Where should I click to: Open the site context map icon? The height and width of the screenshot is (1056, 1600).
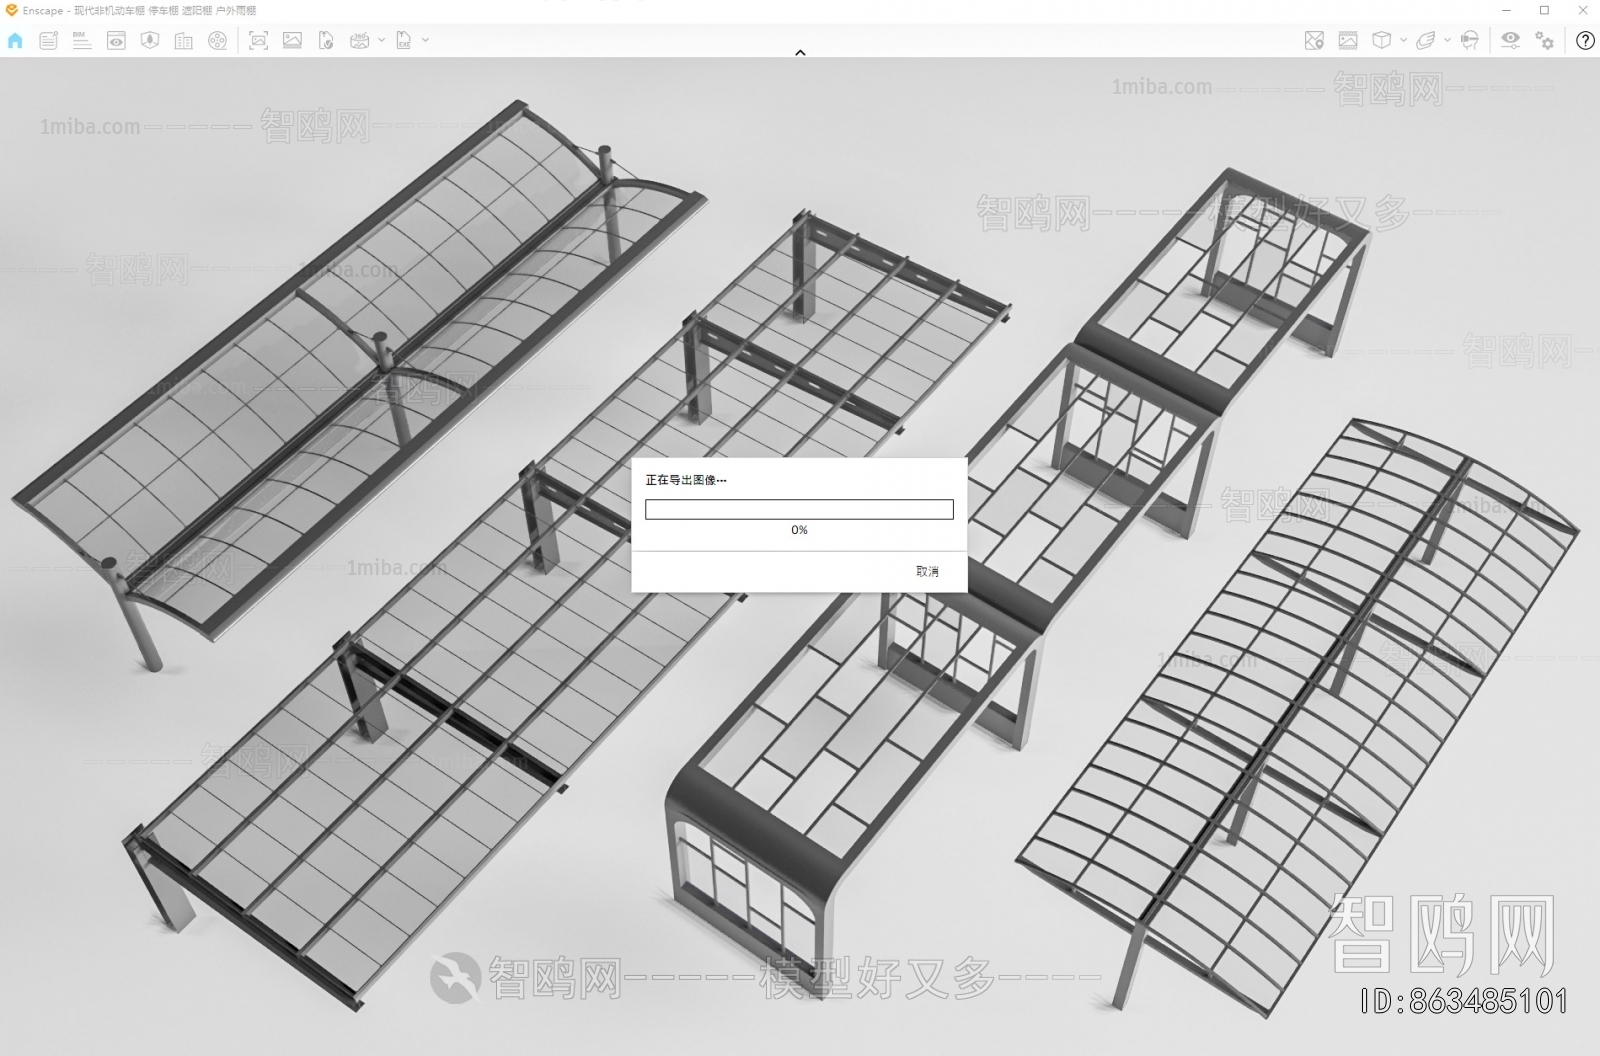pos(1314,41)
